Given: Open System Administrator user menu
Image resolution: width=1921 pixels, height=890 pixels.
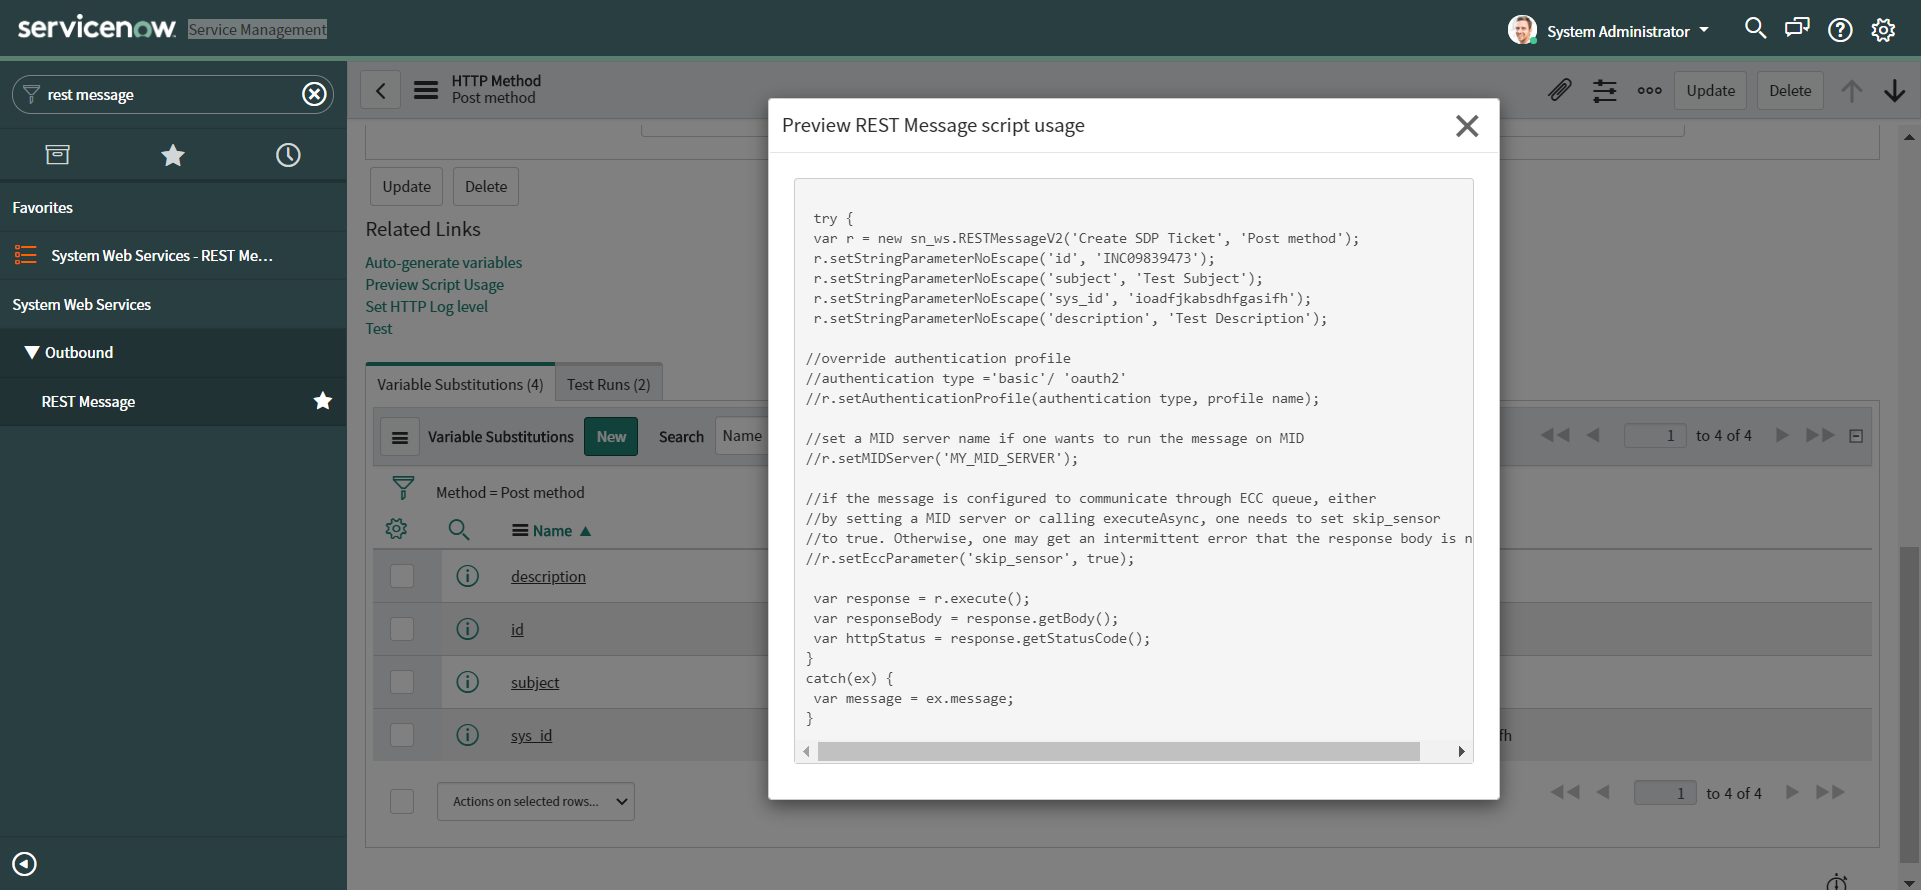Looking at the screenshot, I should click(1610, 31).
